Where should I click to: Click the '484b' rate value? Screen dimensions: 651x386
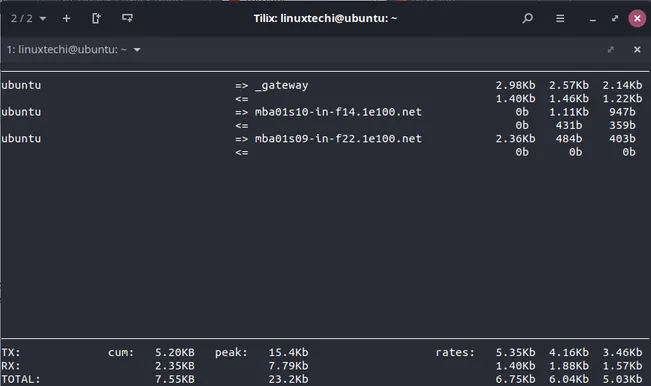pyautogui.click(x=569, y=139)
